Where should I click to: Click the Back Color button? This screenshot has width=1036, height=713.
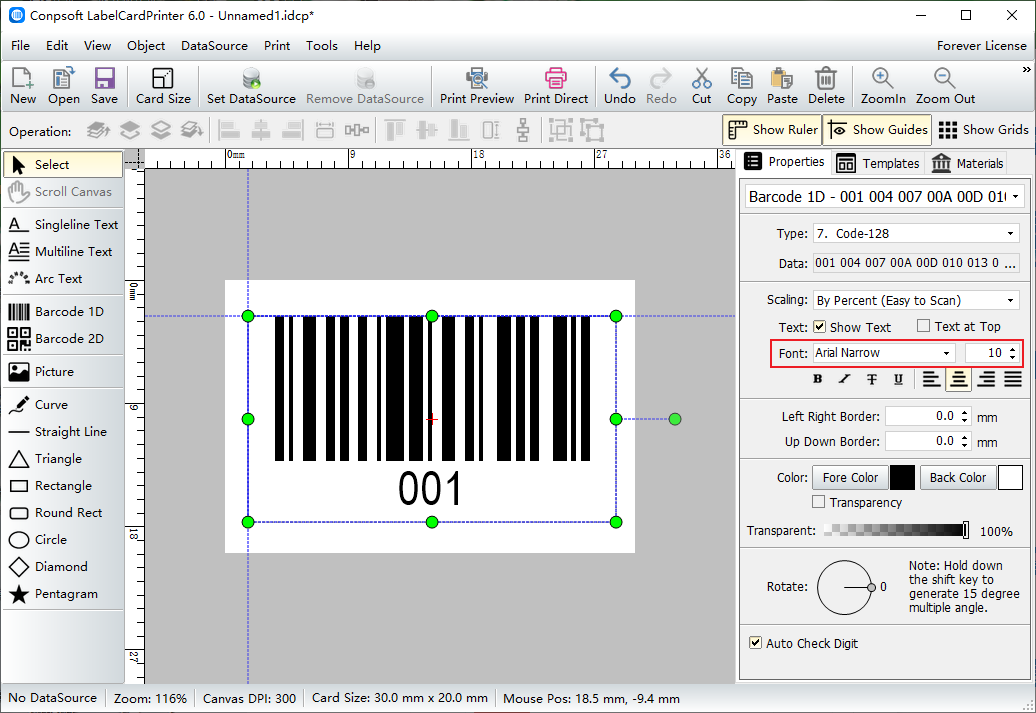957,477
